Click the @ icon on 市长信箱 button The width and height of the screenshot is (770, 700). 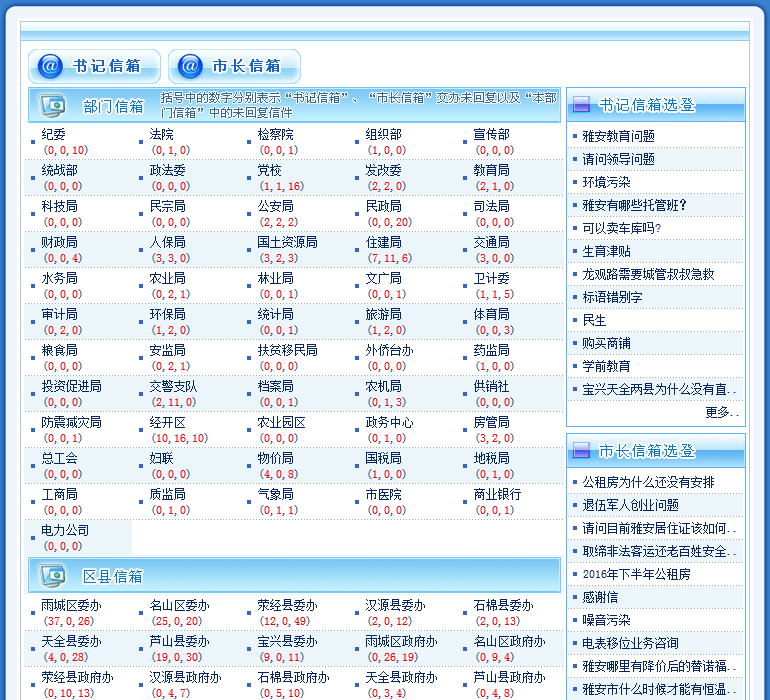[190, 66]
